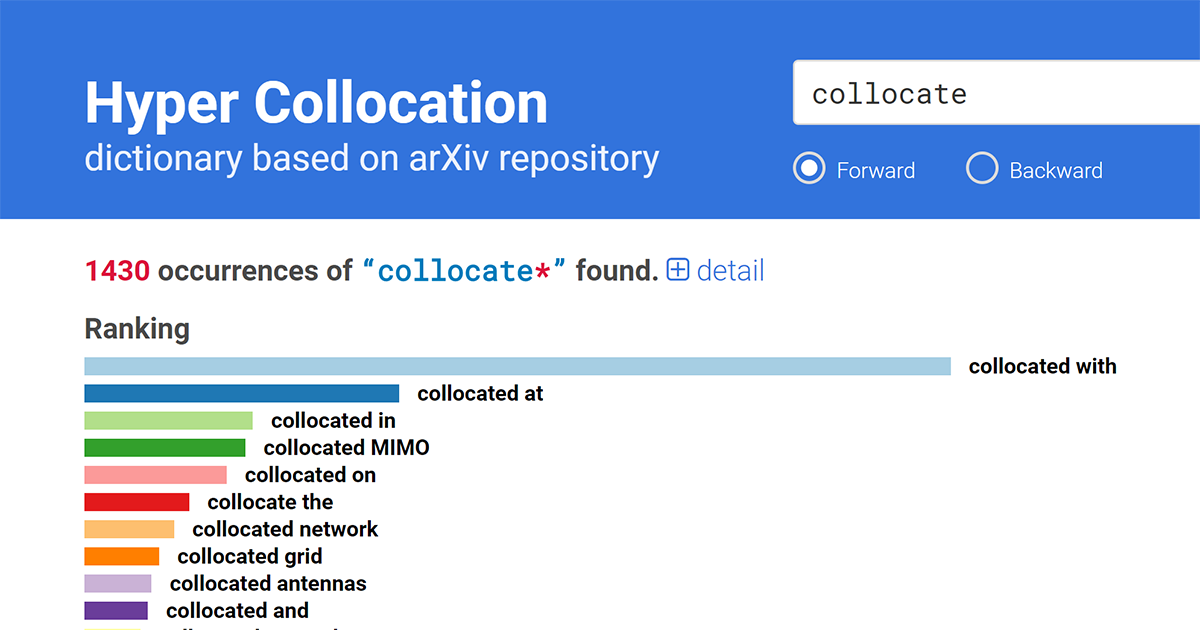Select the Backward radio button

pyautogui.click(x=982, y=169)
